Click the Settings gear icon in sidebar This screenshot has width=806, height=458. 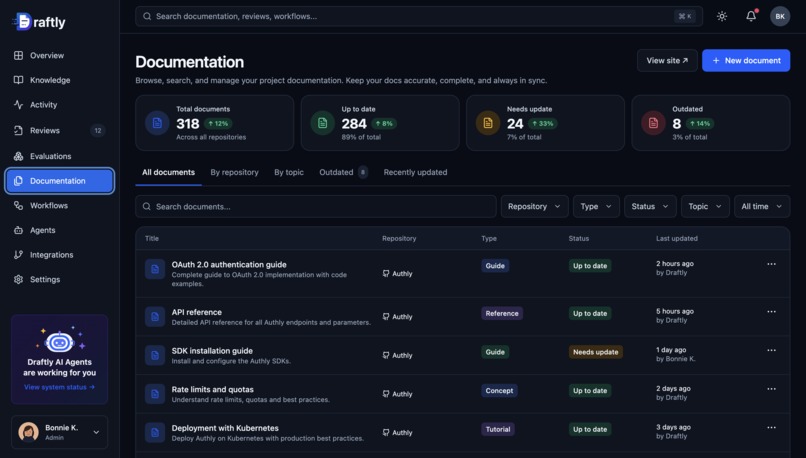pyautogui.click(x=19, y=280)
